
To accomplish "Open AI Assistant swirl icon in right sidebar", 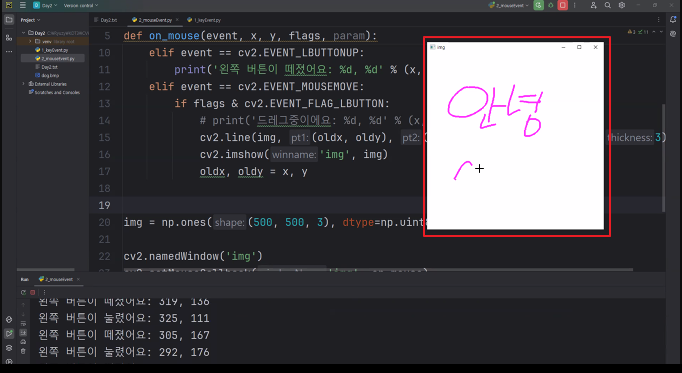I will coord(673,33).
